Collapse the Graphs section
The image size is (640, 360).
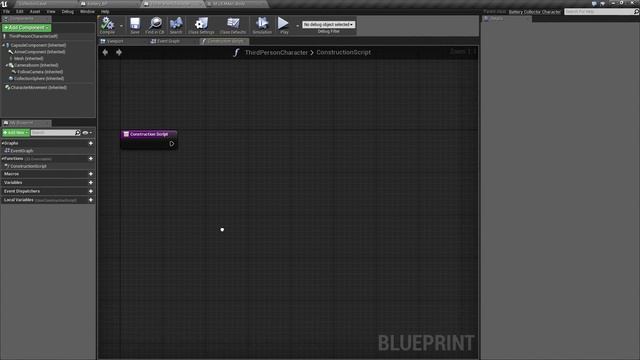[3, 143]
